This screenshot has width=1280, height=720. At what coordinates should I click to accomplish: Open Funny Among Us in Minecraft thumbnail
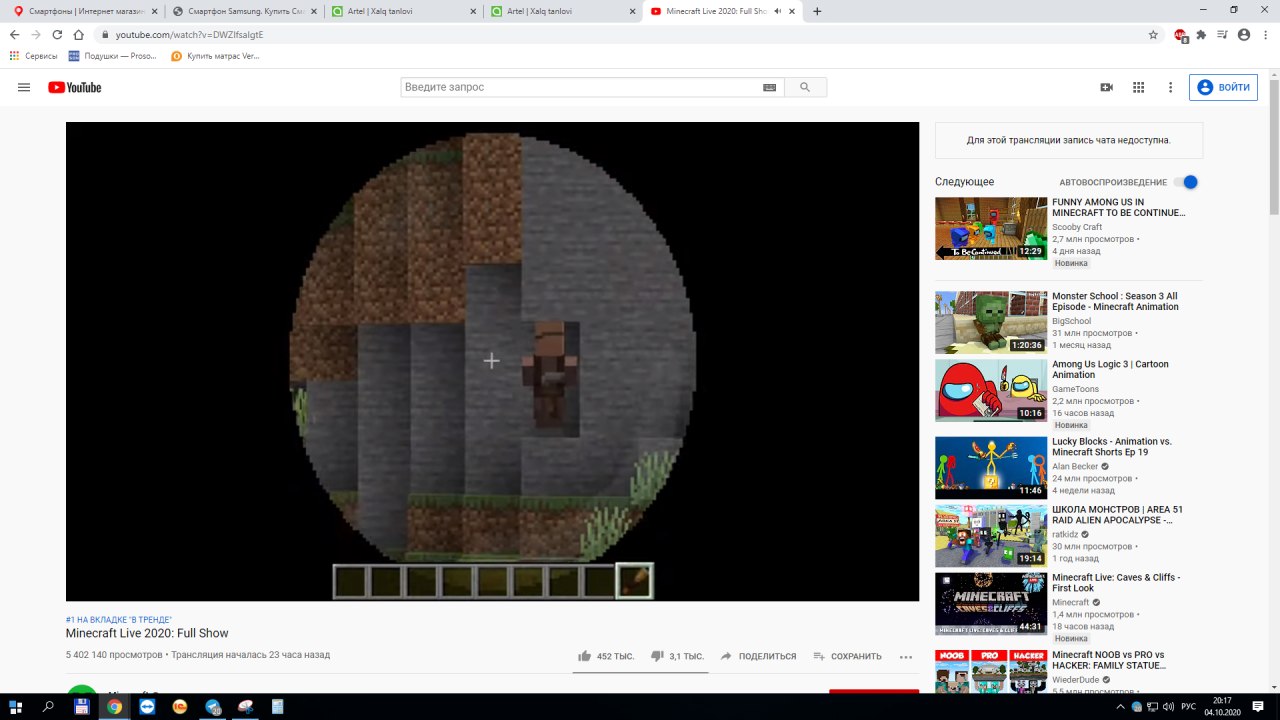pyautogui.click(x=991, y=228)
